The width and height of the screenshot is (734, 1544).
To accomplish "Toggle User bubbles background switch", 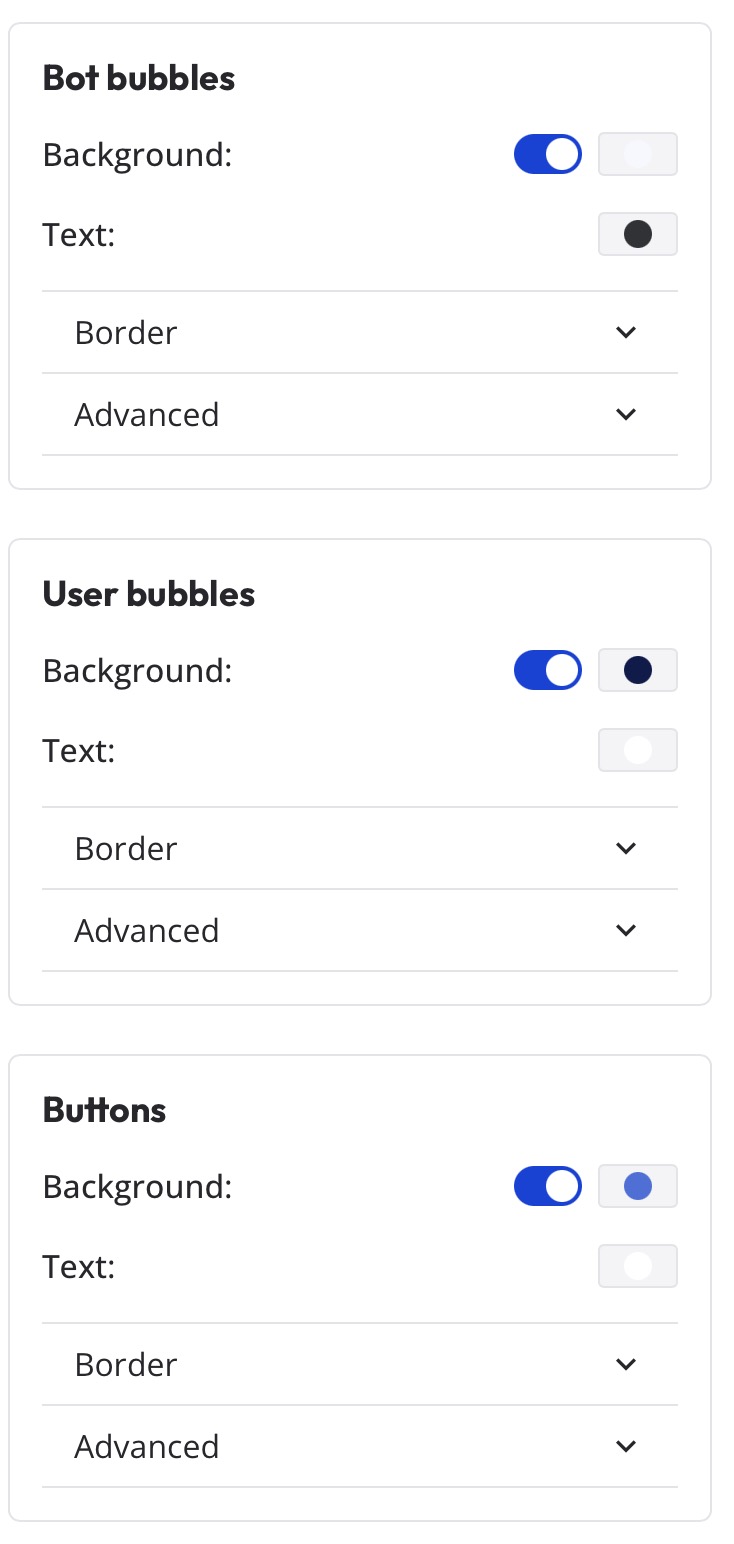I will click(547, 671).
